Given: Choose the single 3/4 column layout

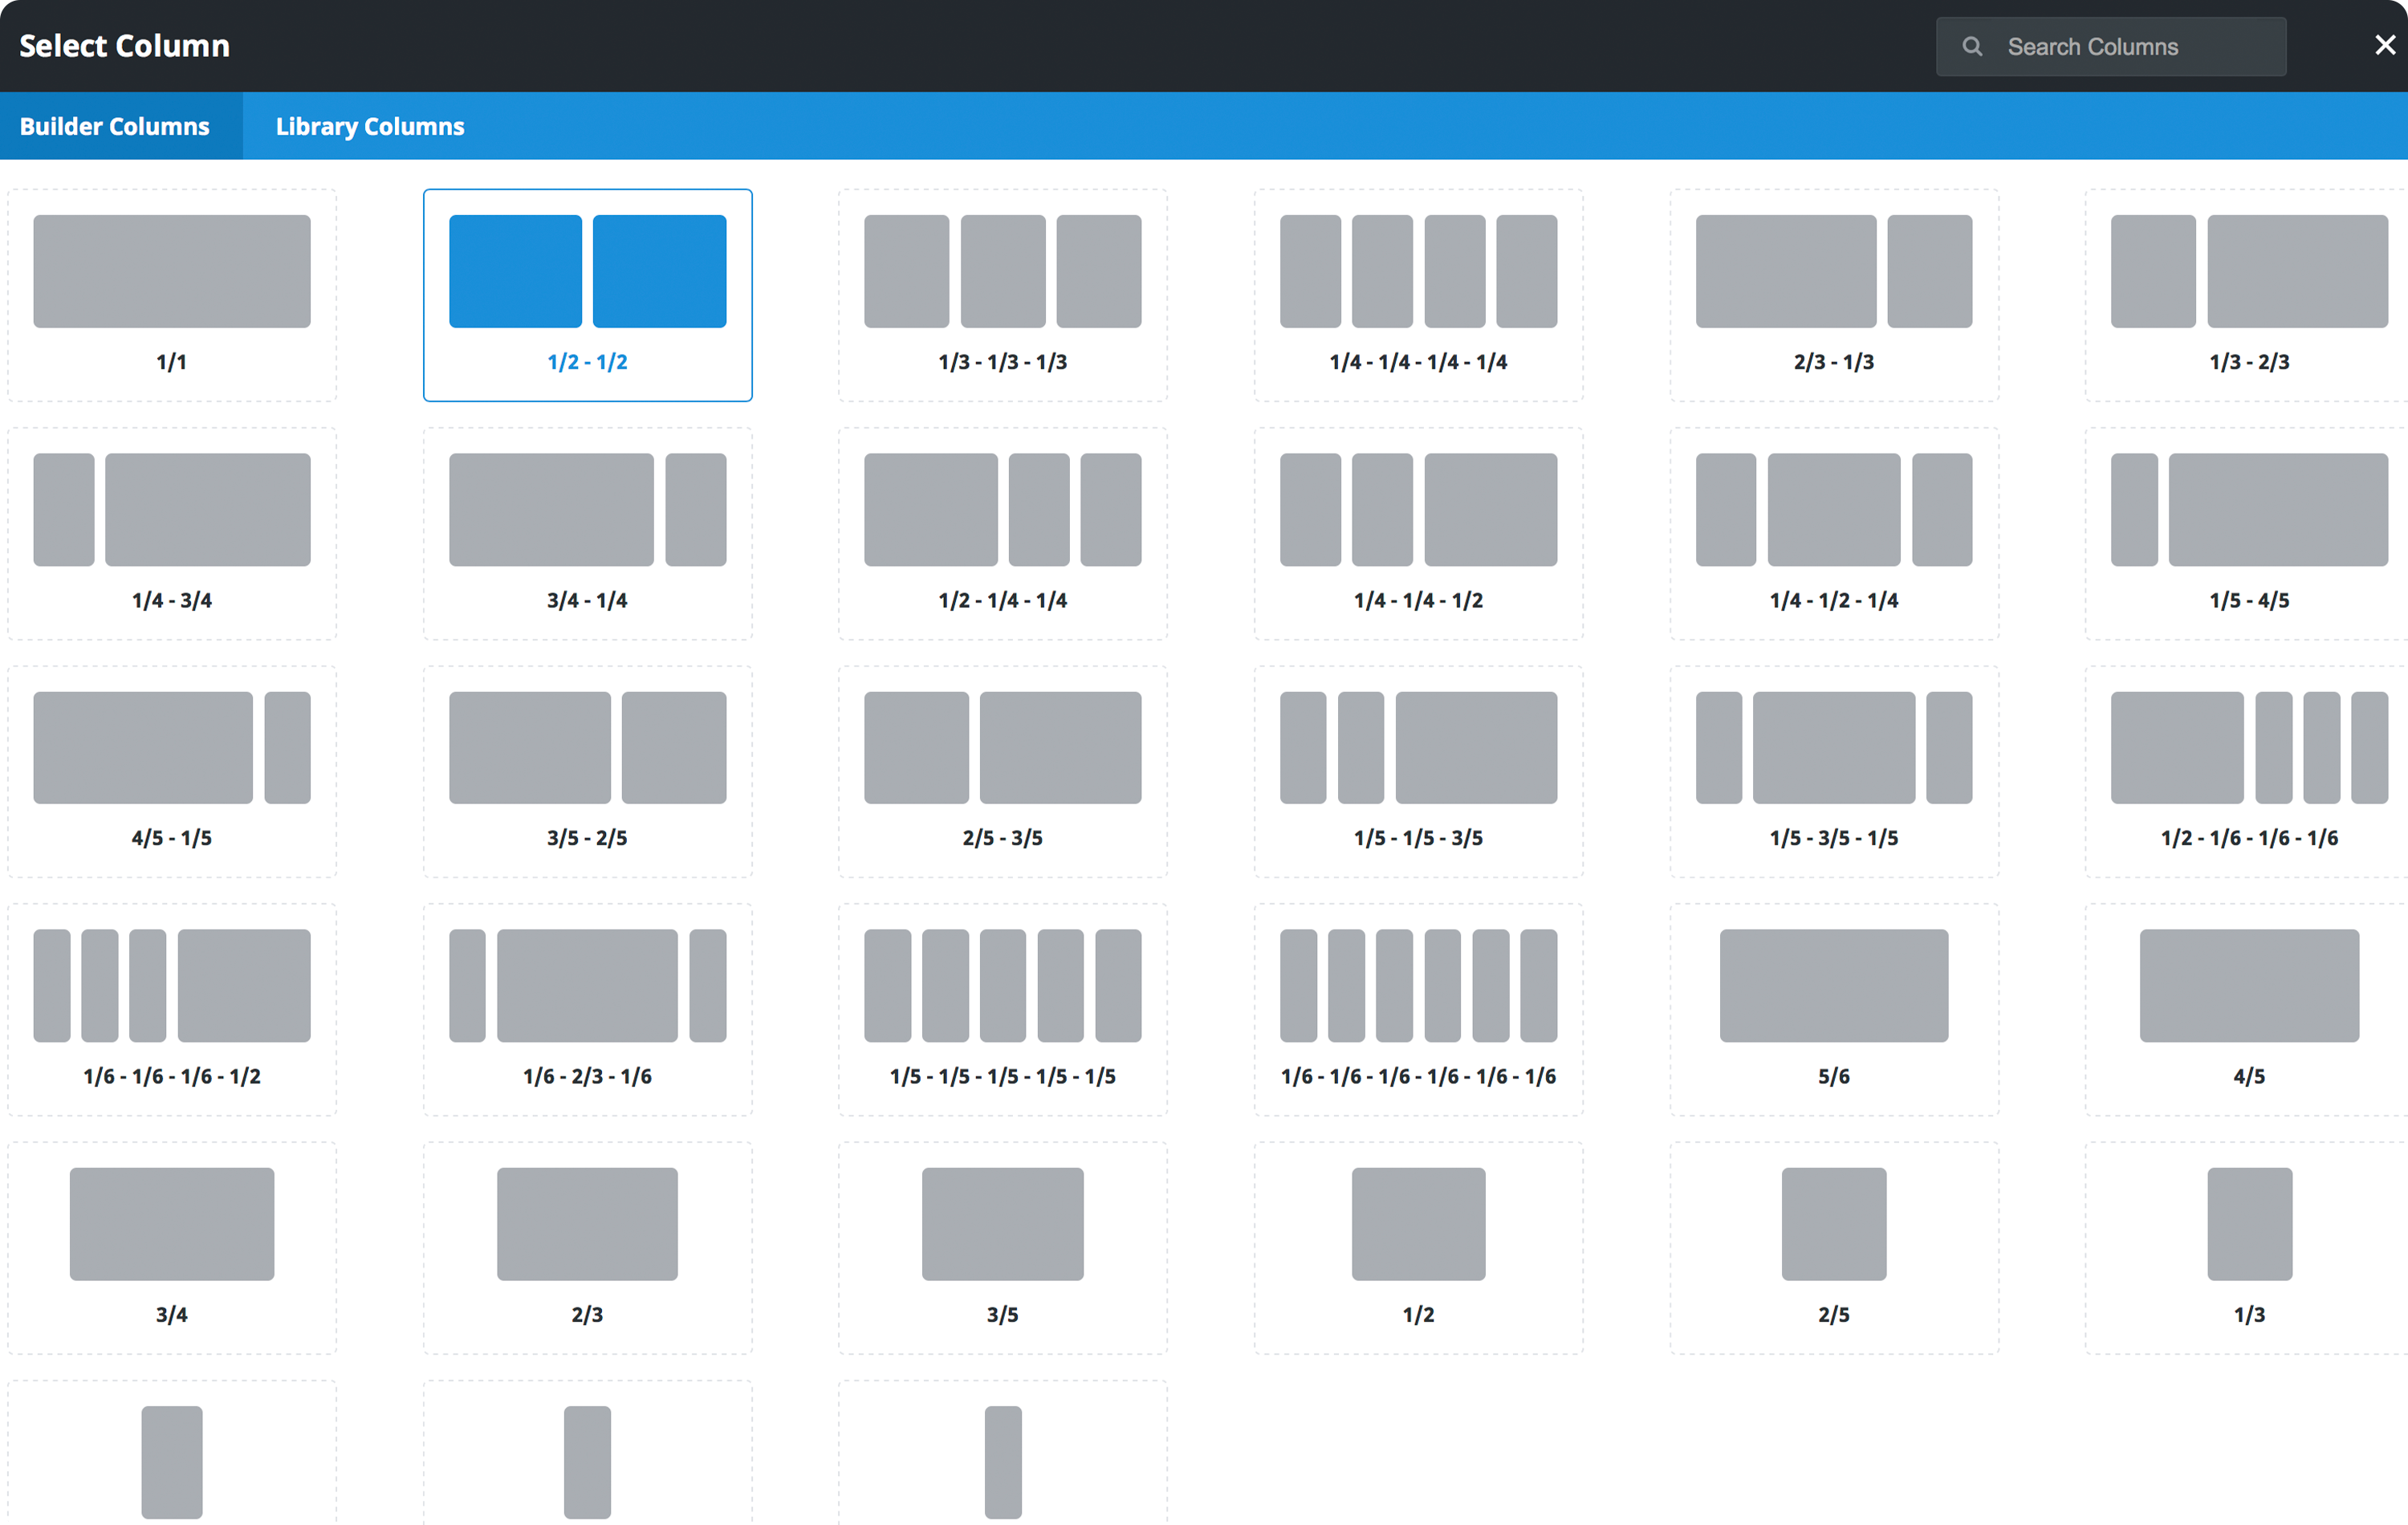Looking at the screenshot, I should [x=171, y=1246].
